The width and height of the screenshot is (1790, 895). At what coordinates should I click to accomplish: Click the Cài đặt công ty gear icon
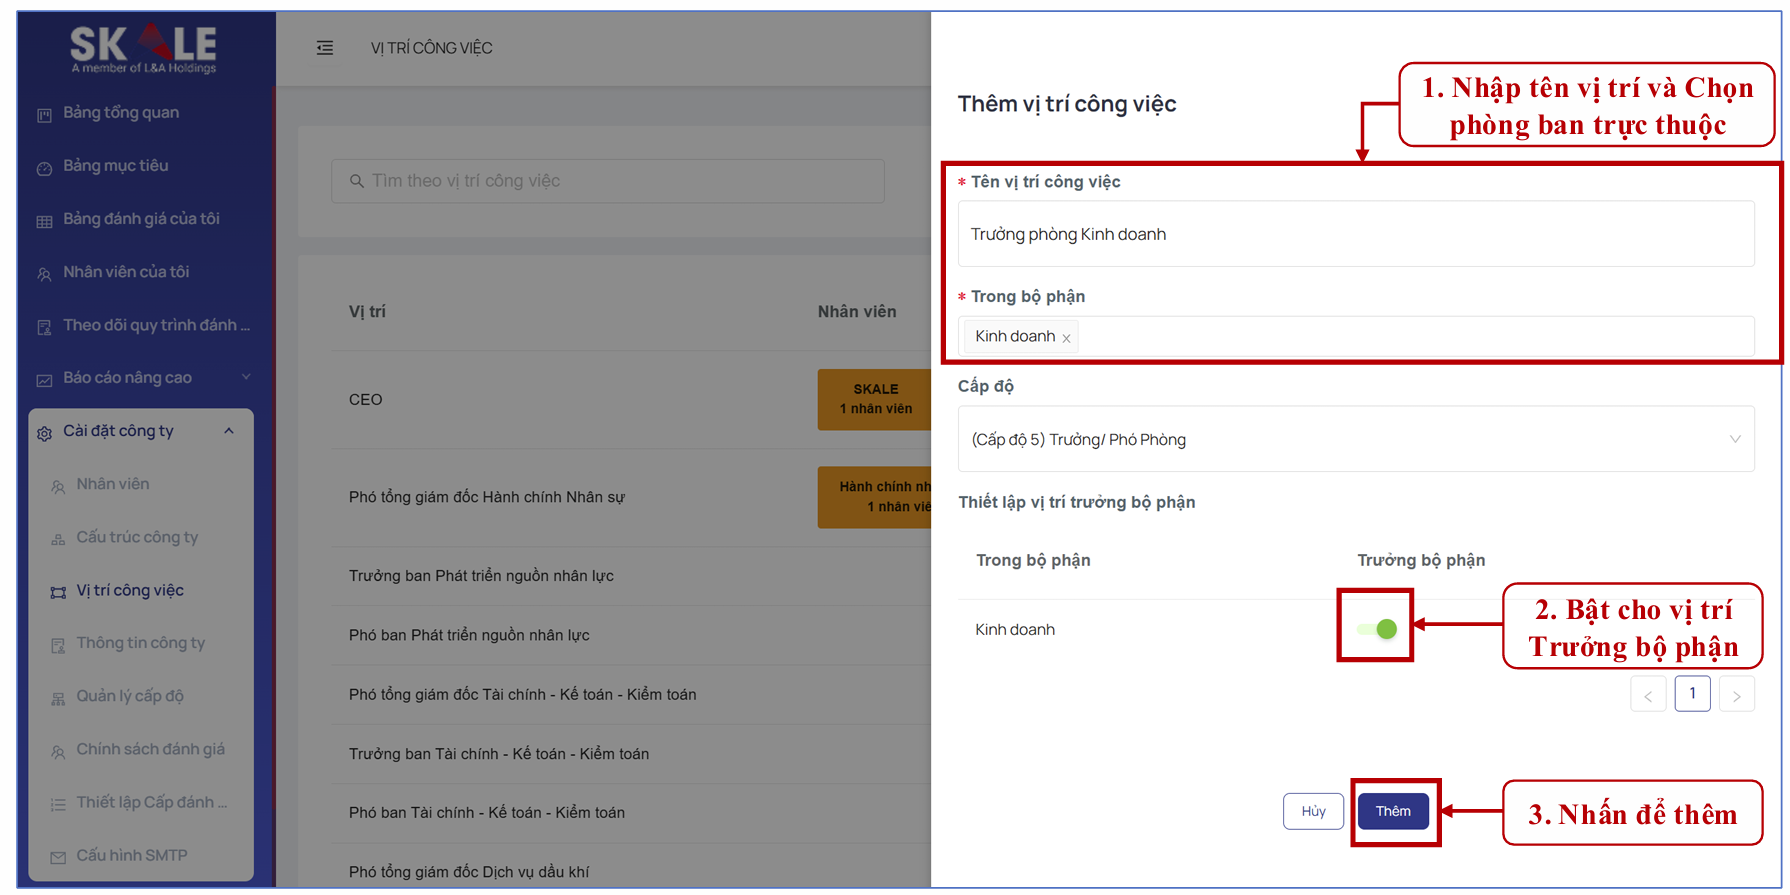point(44,433)
